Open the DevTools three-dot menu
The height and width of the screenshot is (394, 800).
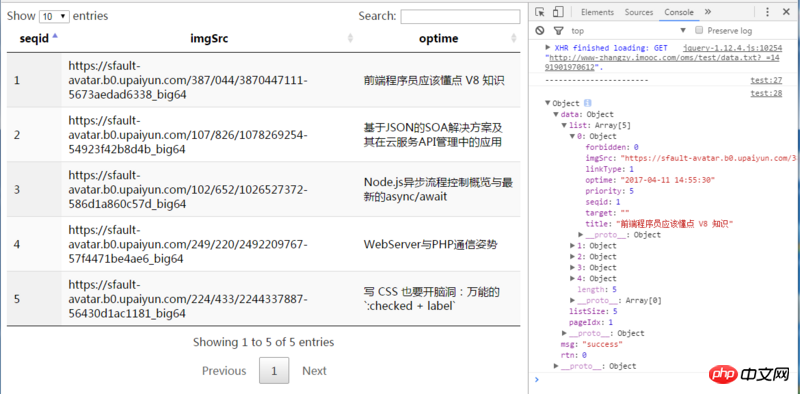767,12
